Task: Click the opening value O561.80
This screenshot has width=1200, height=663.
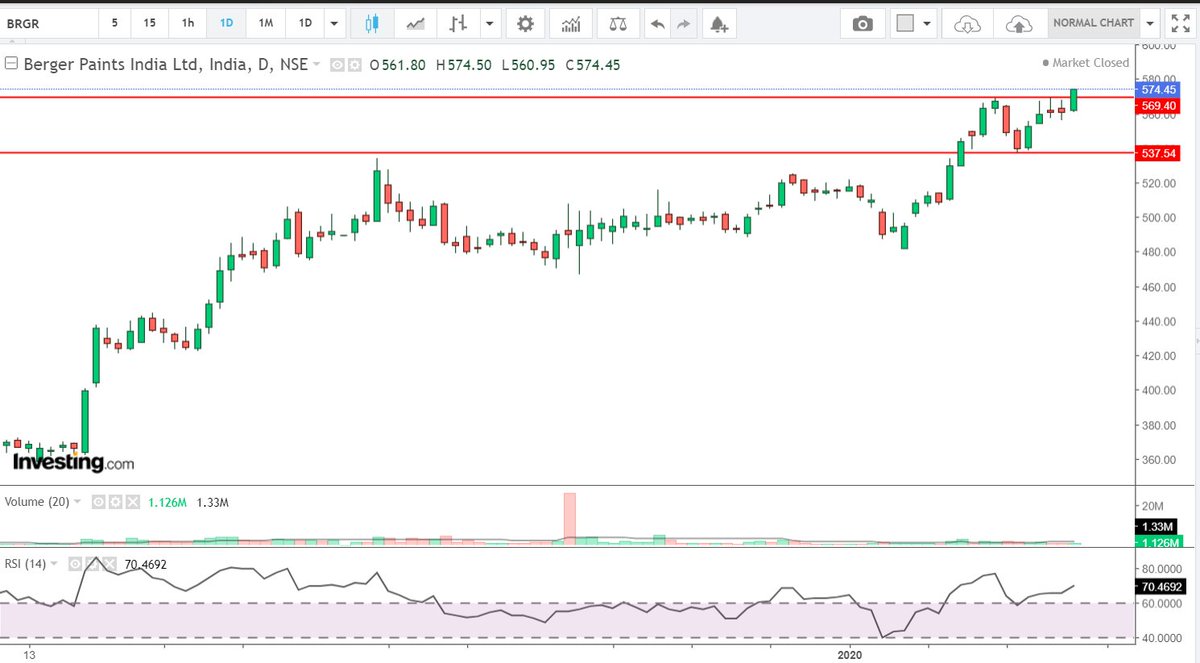Action: pyautogui.click(x=398, y=65)
